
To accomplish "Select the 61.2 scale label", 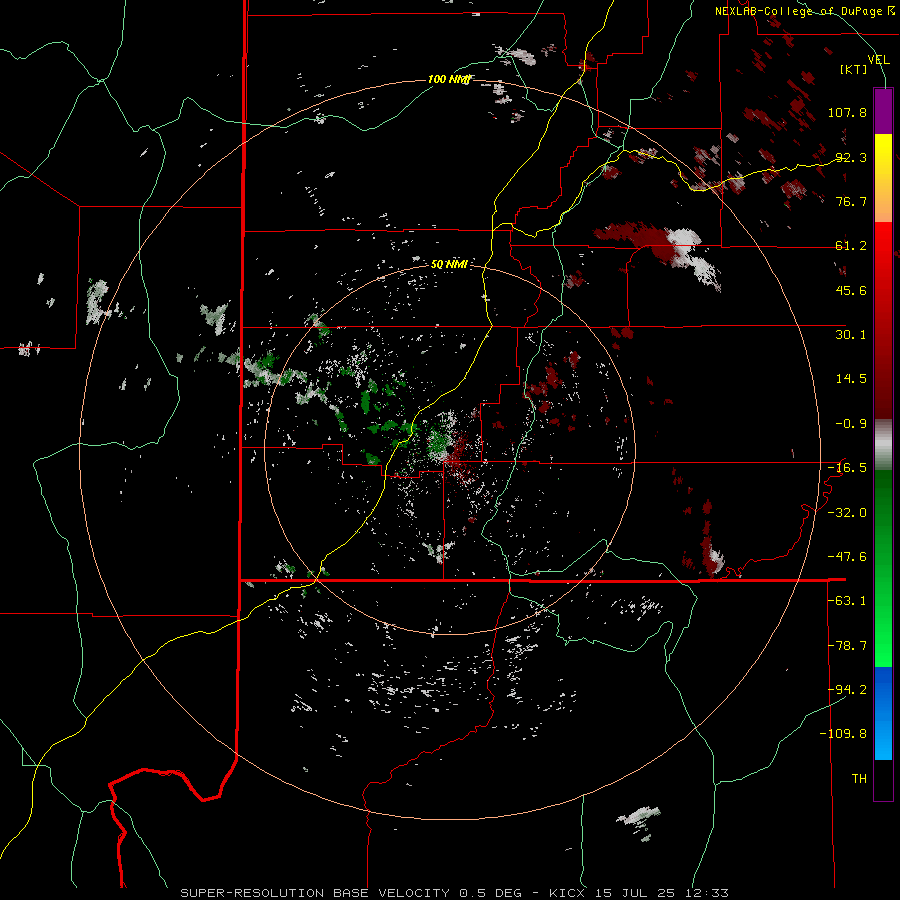I will pyautogui.click(x=851, y=246).
